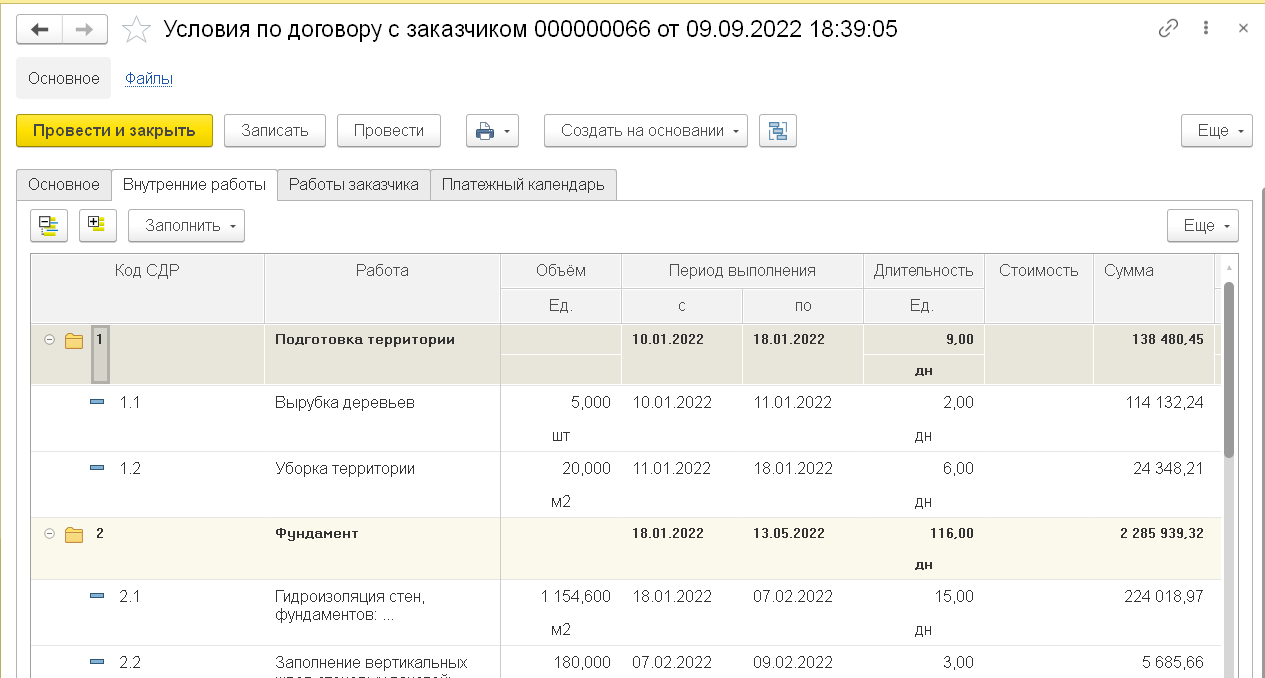The width and height of the screenshot is (1265, 678).
Task: Switch to Работы заказчика tab
Action: 353,185
